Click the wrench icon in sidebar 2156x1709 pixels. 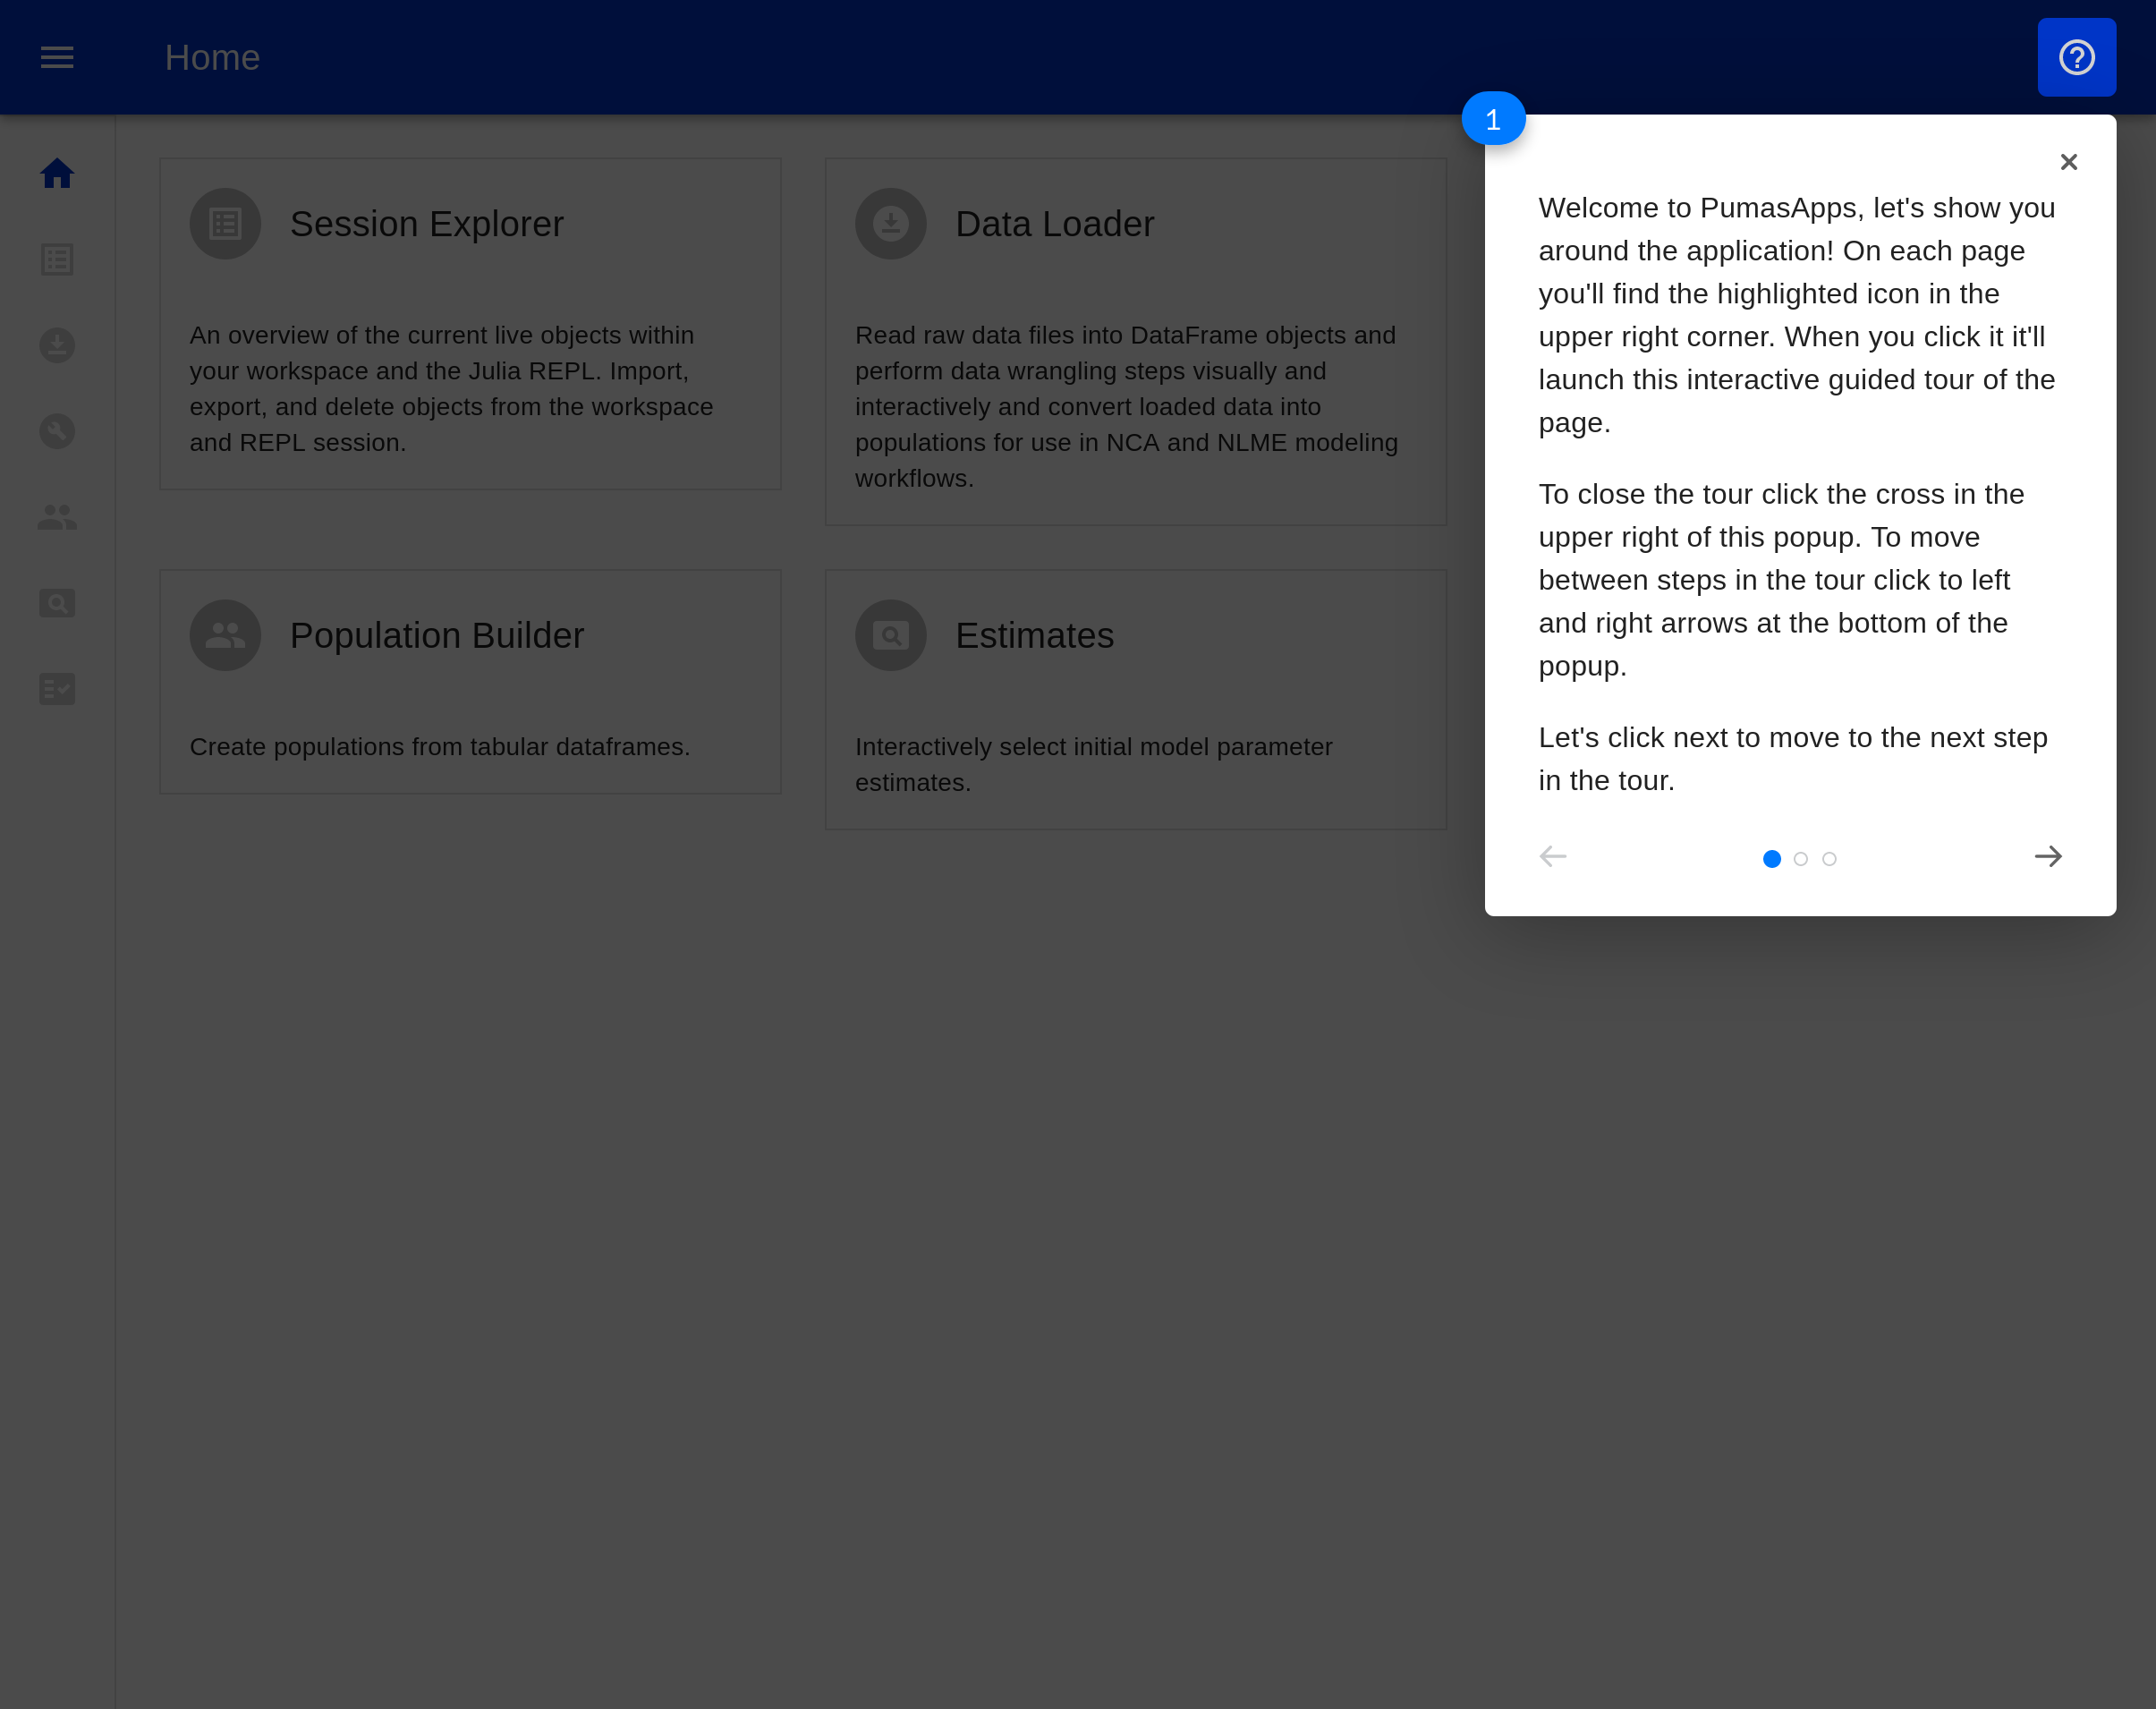tap(57, 431)
